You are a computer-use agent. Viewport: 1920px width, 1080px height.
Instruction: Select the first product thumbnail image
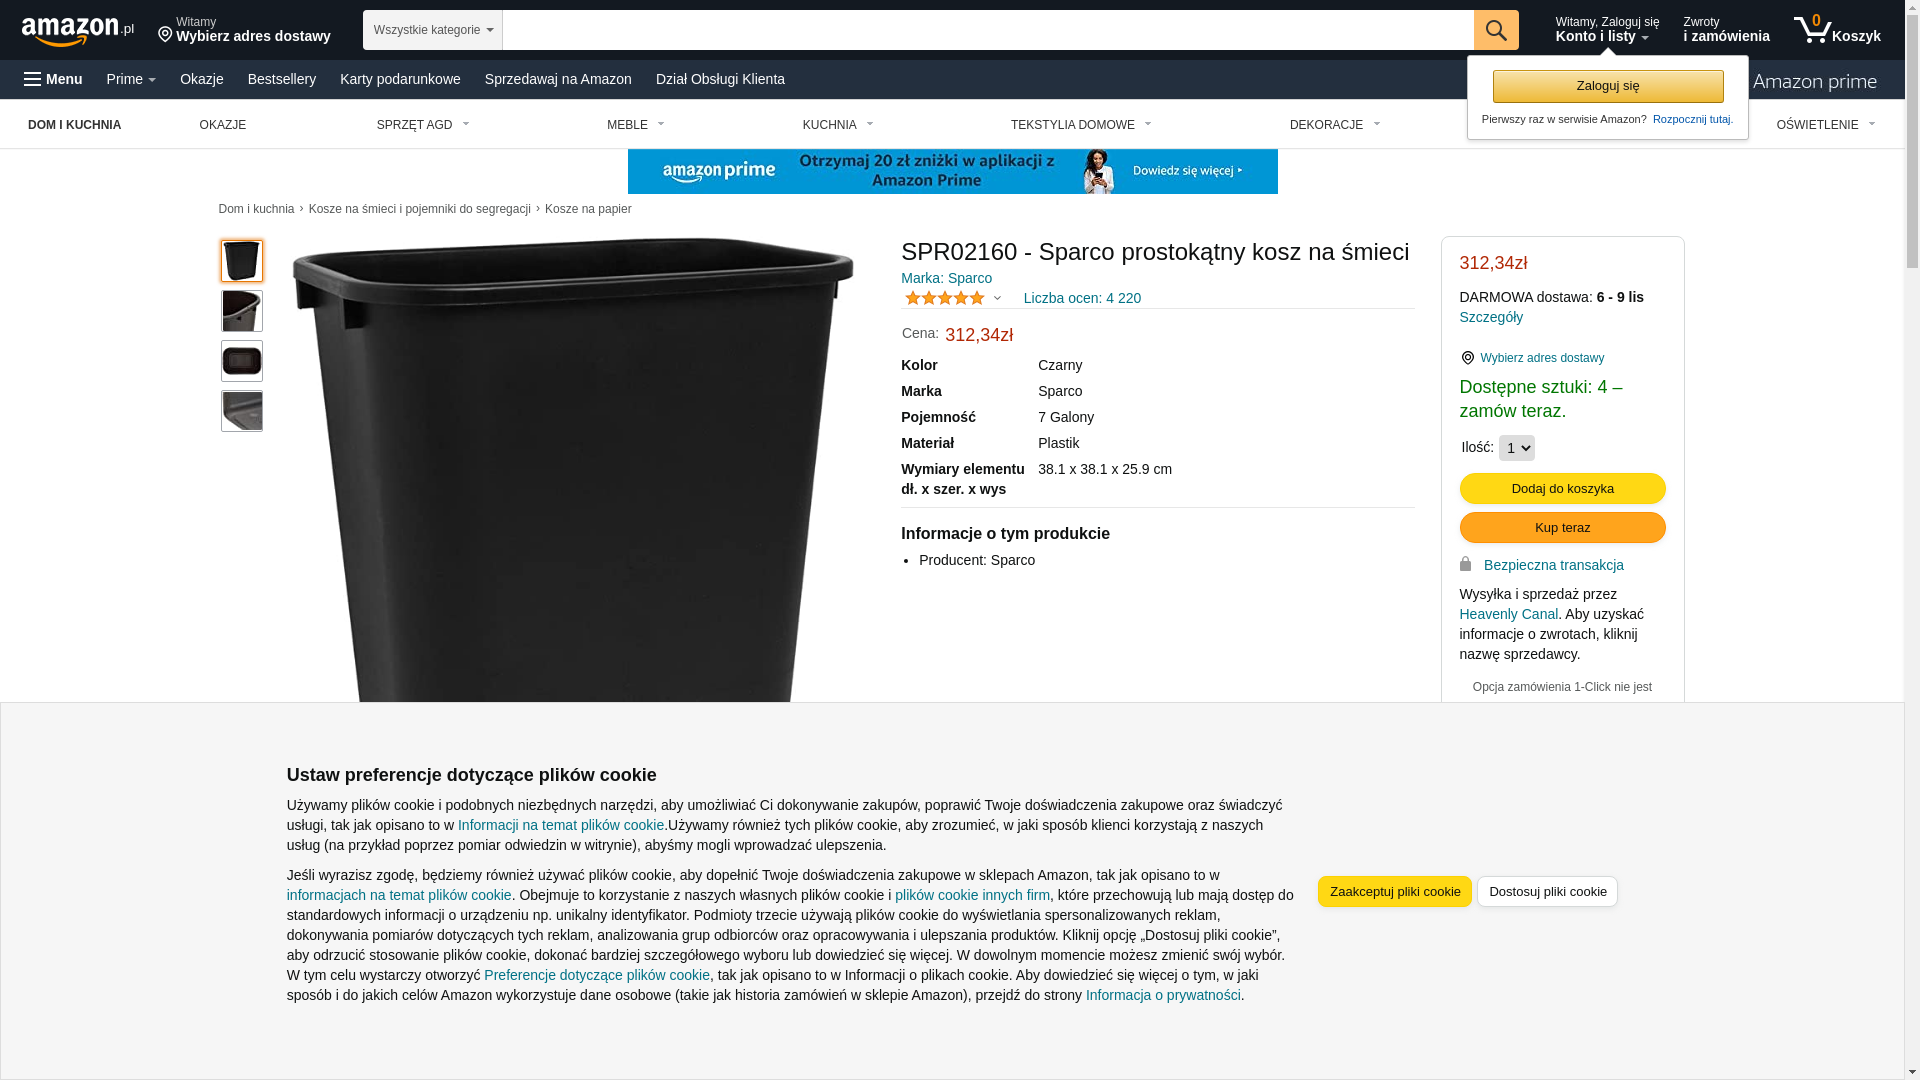coord(242,261)
